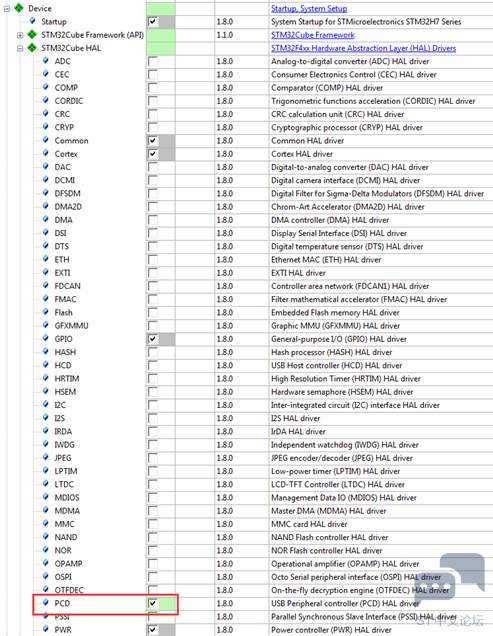The image size is (493, 636).
Task: Select the Flash tree item
Action: pyautogui.click(x=63, y=313)
